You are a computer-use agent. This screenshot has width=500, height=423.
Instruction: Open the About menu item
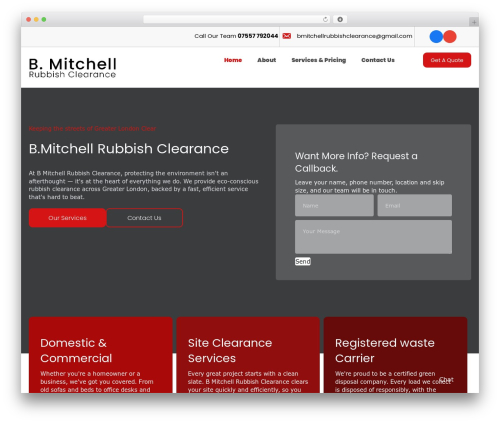[267, 60]
